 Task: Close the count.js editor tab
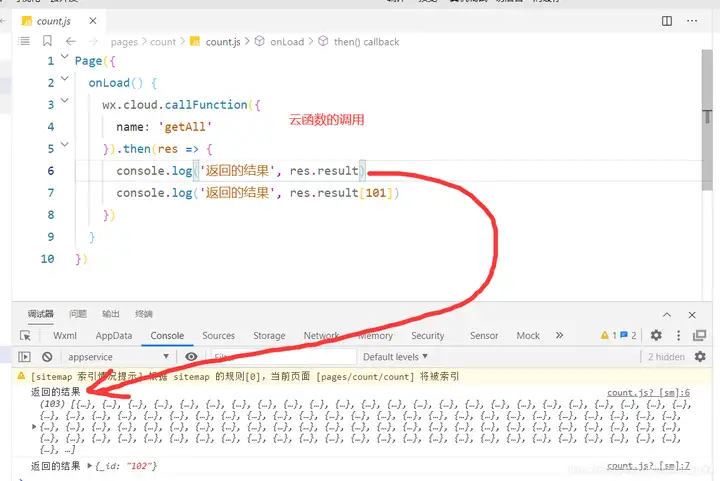(93, 21)
